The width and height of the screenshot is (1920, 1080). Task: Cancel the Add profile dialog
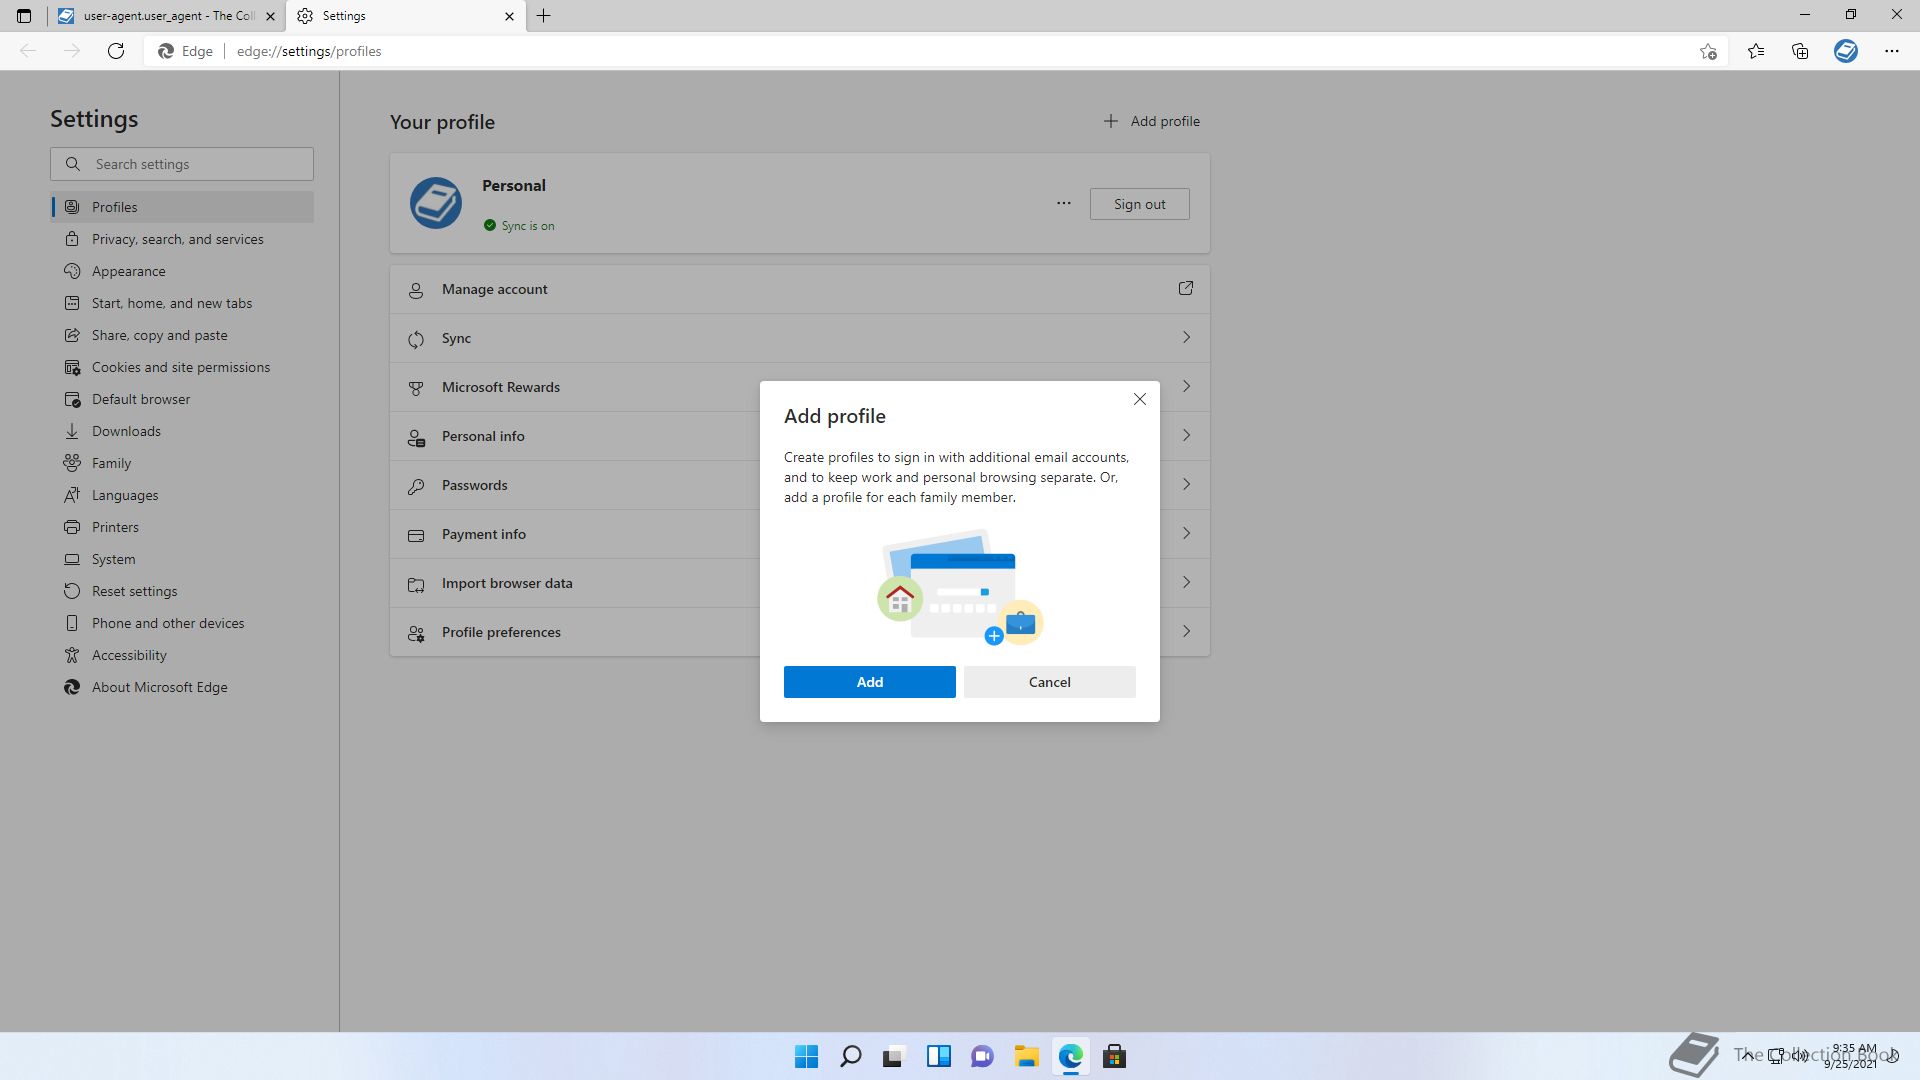[x=1049, y=682]
